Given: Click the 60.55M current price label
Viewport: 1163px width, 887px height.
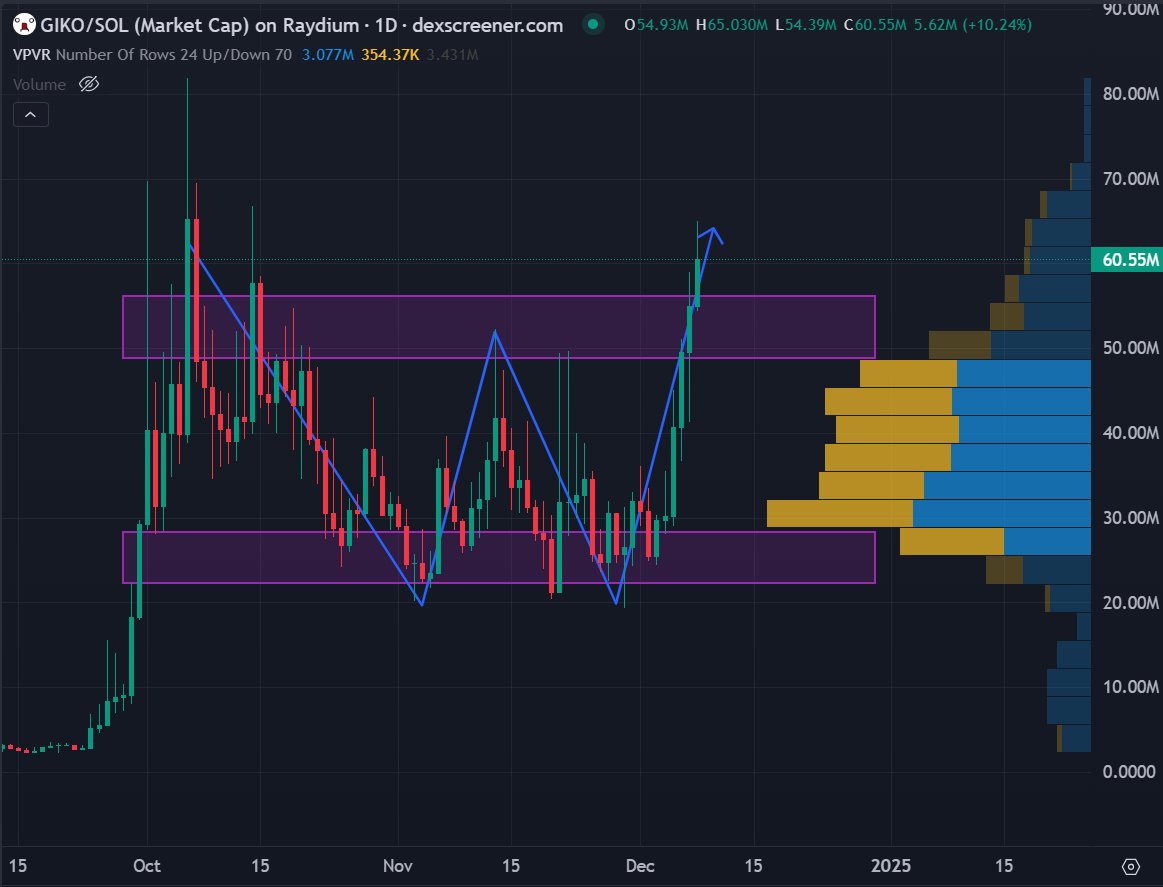Looking at the screenshot, I should pos(1128,260).
